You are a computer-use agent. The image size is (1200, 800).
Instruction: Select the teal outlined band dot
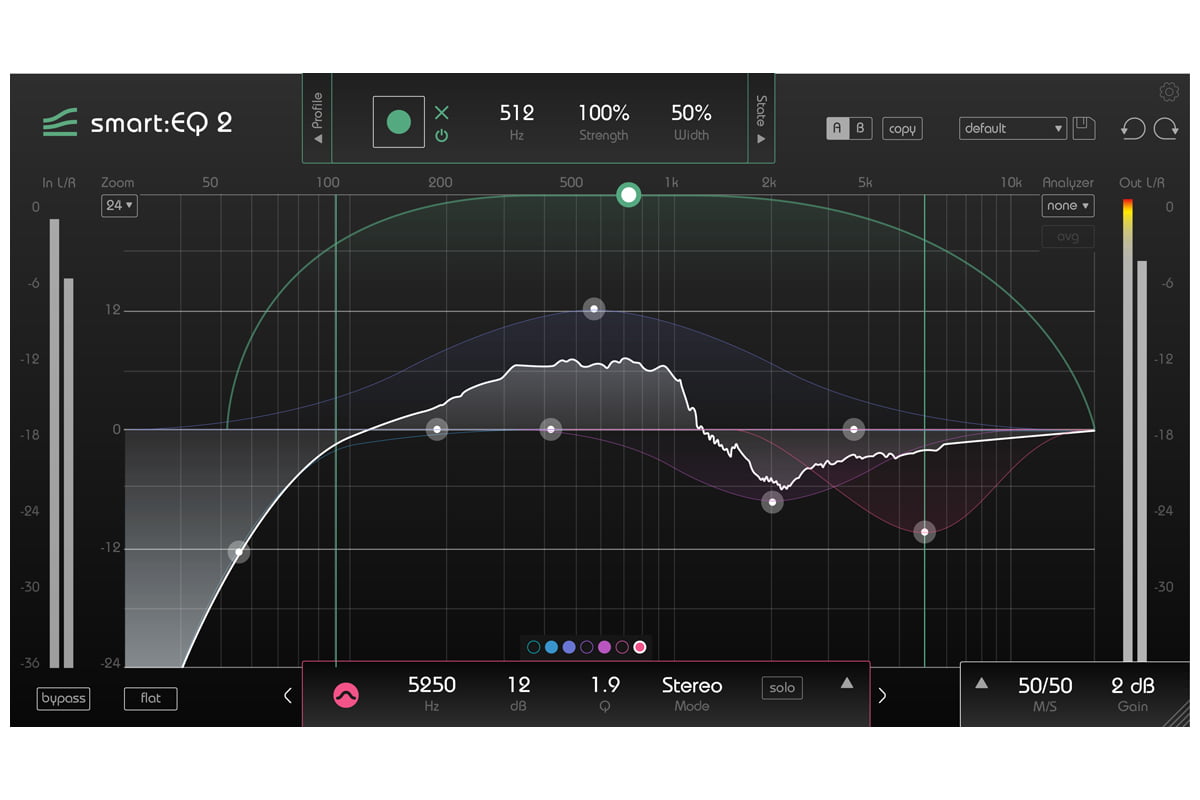coord(533,647)
